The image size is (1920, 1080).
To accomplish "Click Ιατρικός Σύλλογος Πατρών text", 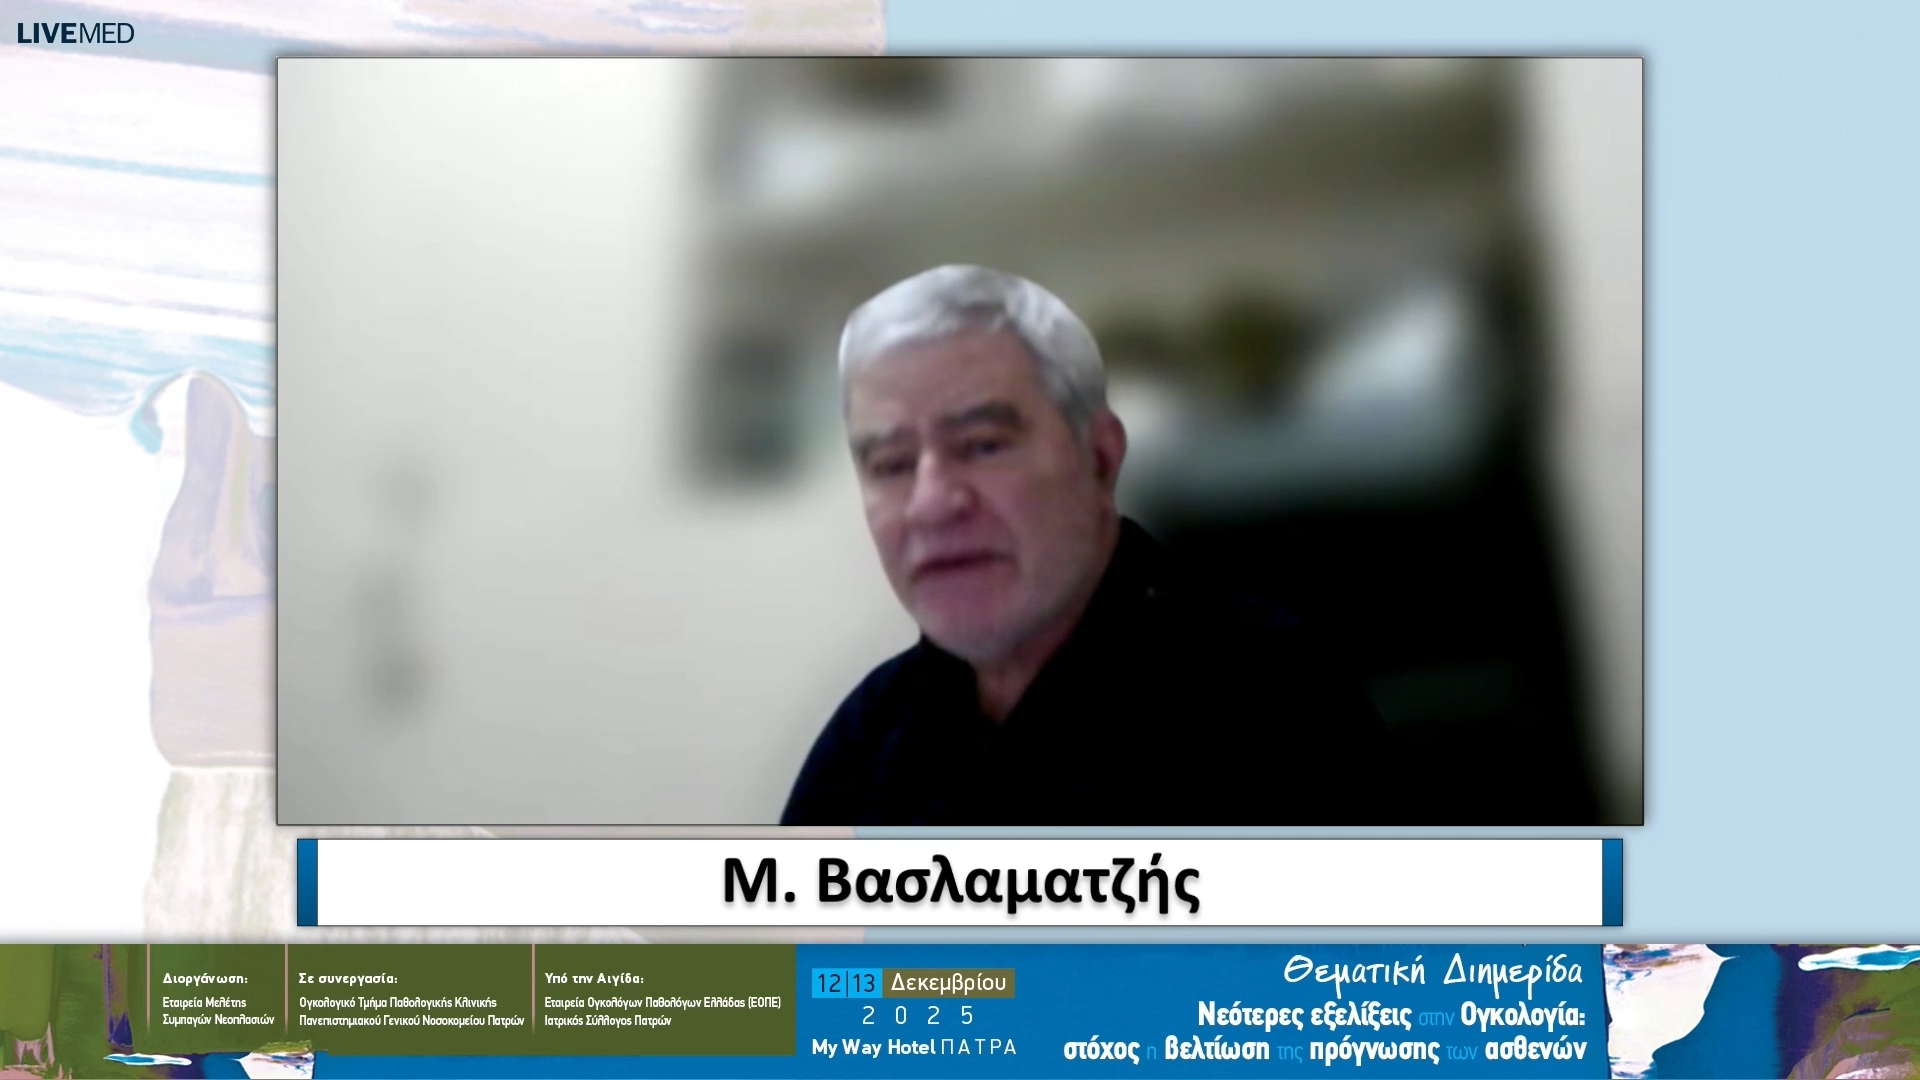I will (x=607, y=1021).
